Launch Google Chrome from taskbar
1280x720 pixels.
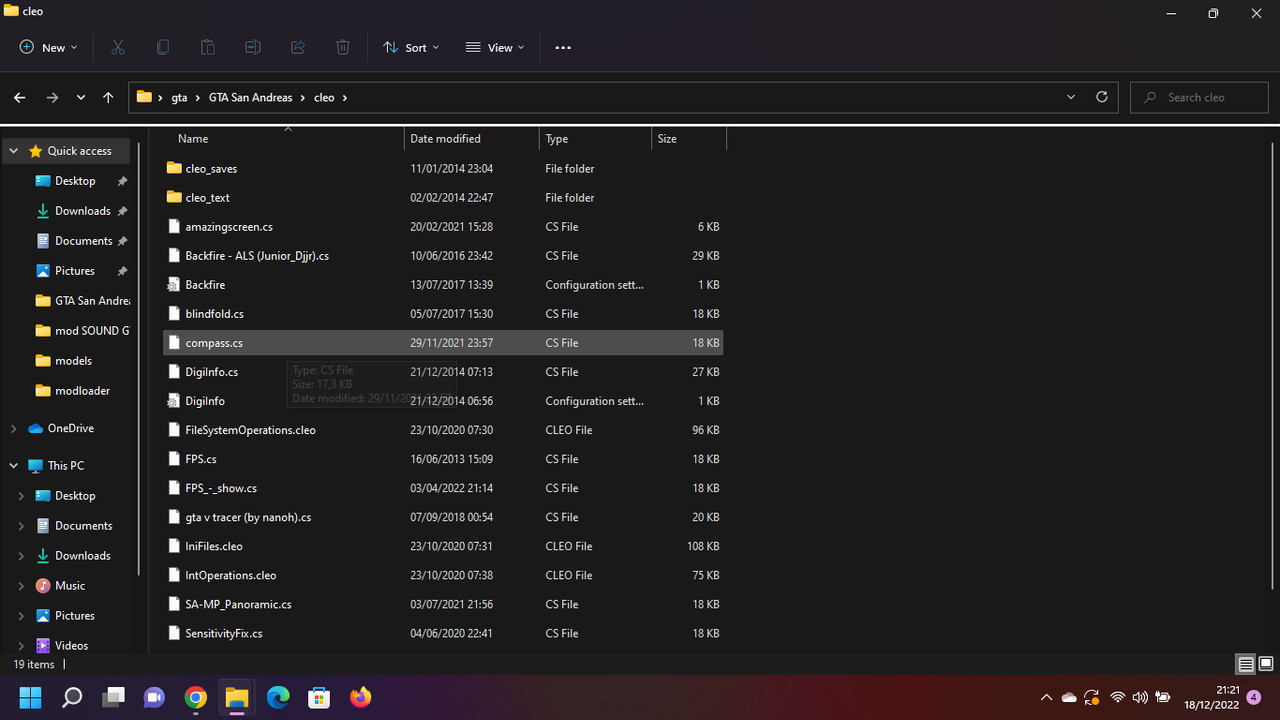point(196,697)
